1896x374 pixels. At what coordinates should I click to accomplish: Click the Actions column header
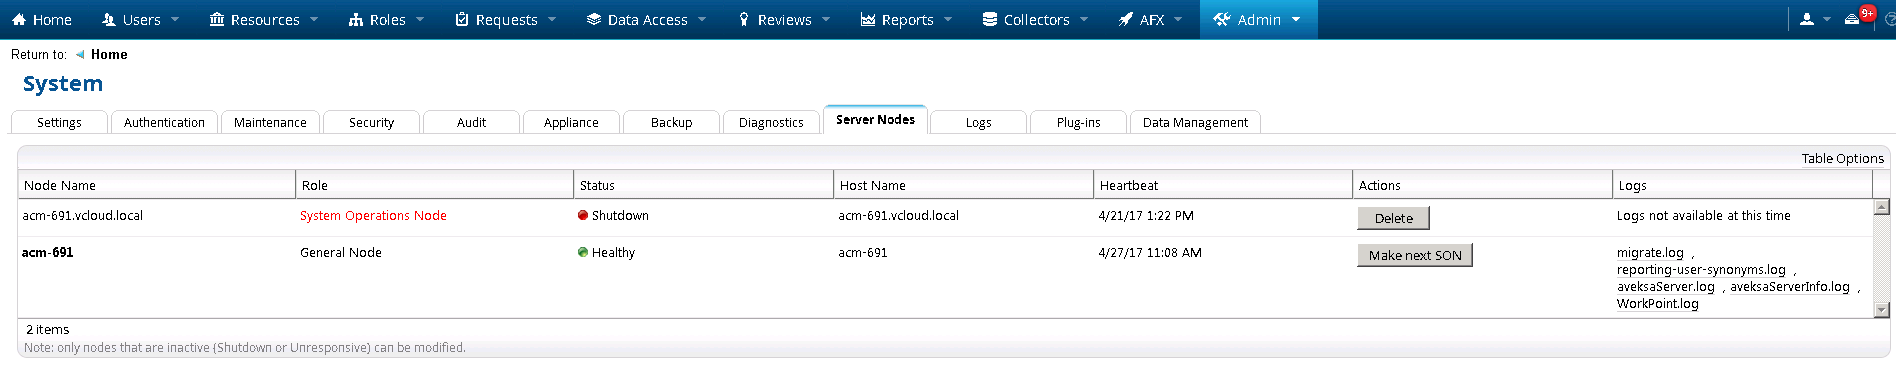point(1483,185)
